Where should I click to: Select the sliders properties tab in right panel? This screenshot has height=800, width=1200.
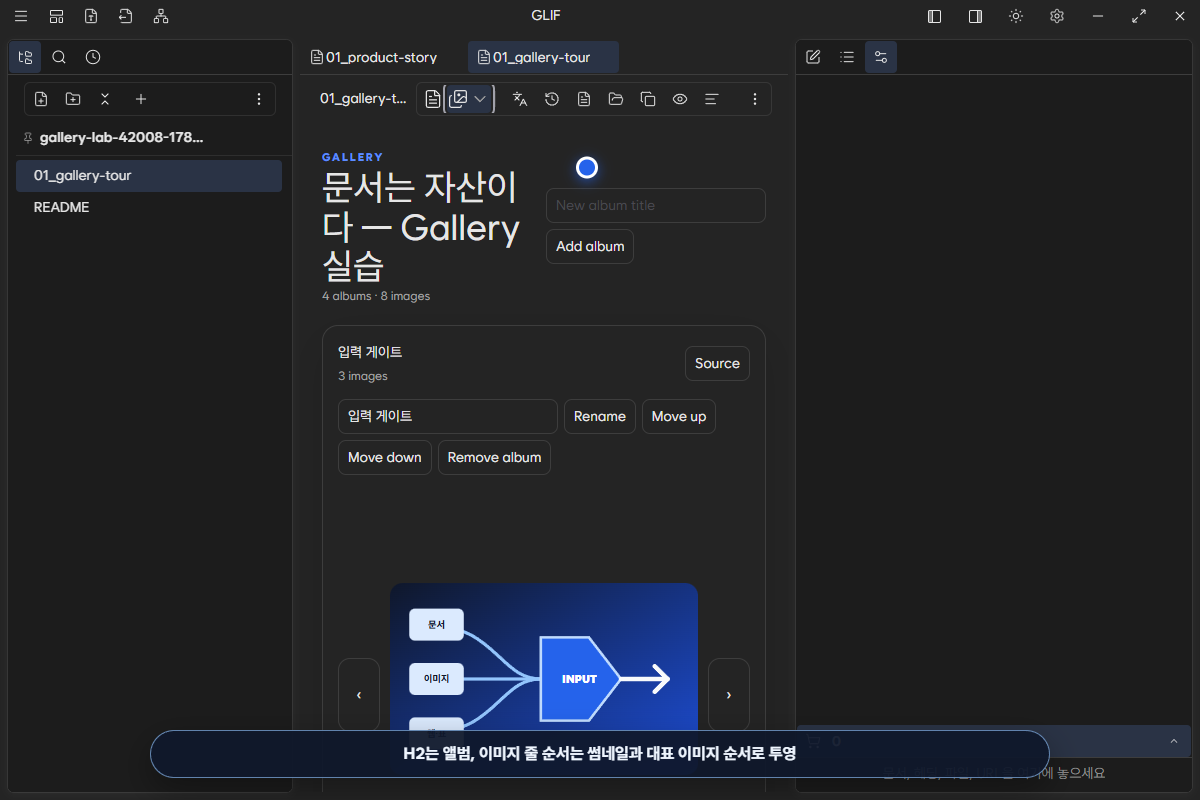[x=881, y=57]
